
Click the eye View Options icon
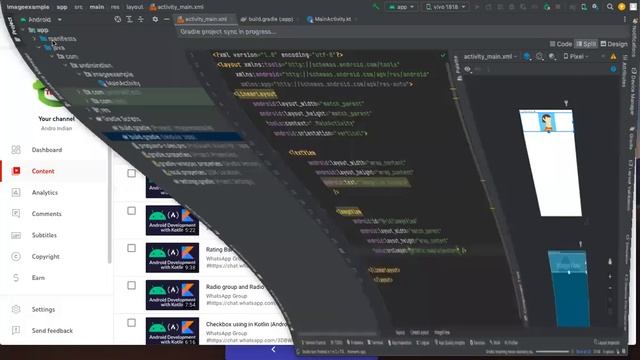tap(468, 69)
